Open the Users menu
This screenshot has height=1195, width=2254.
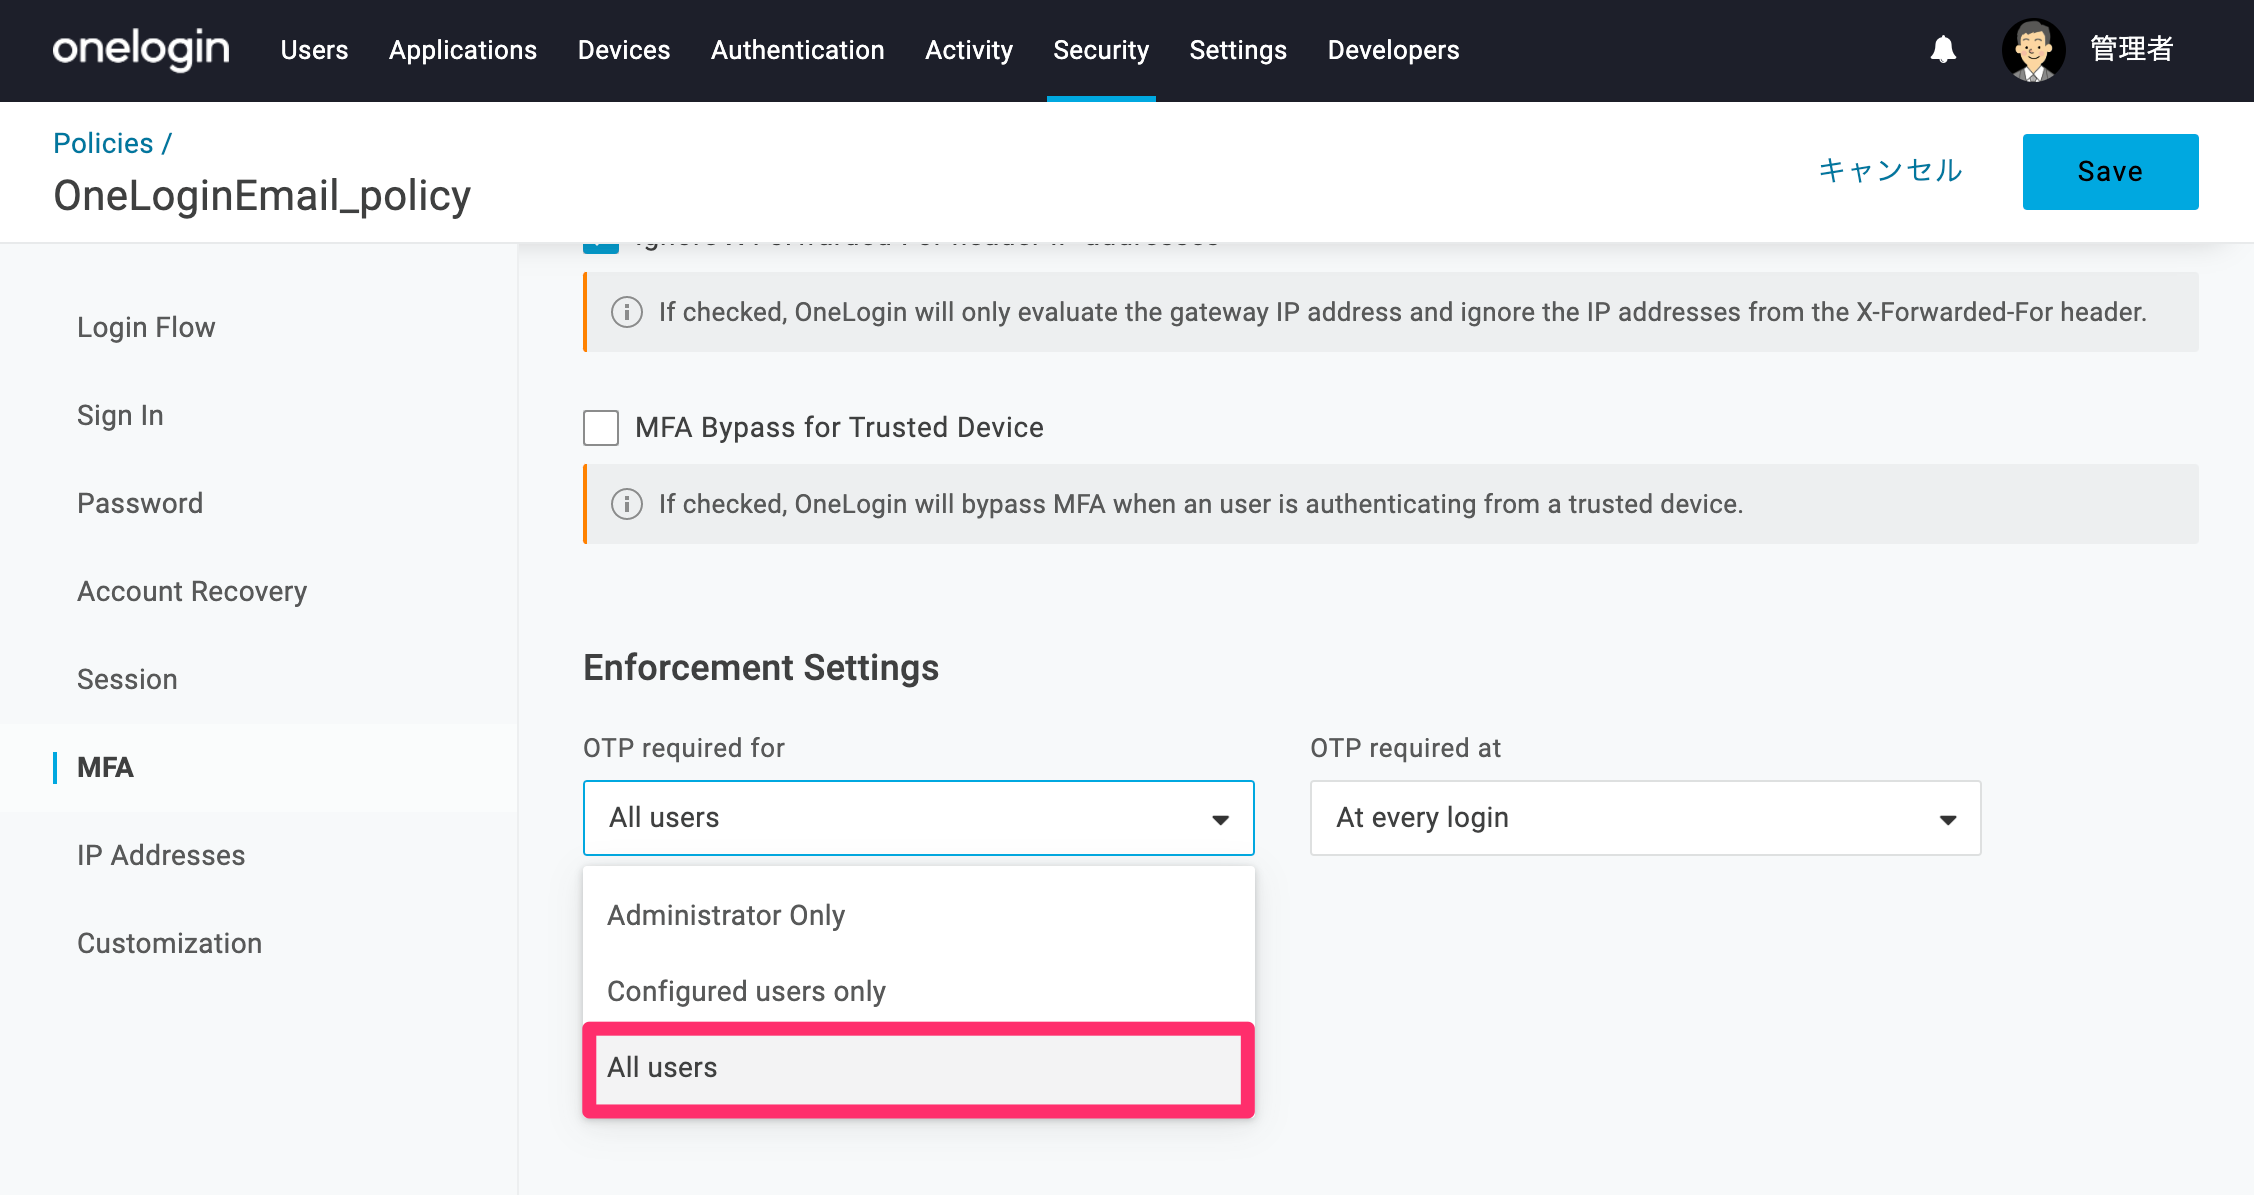314,50
